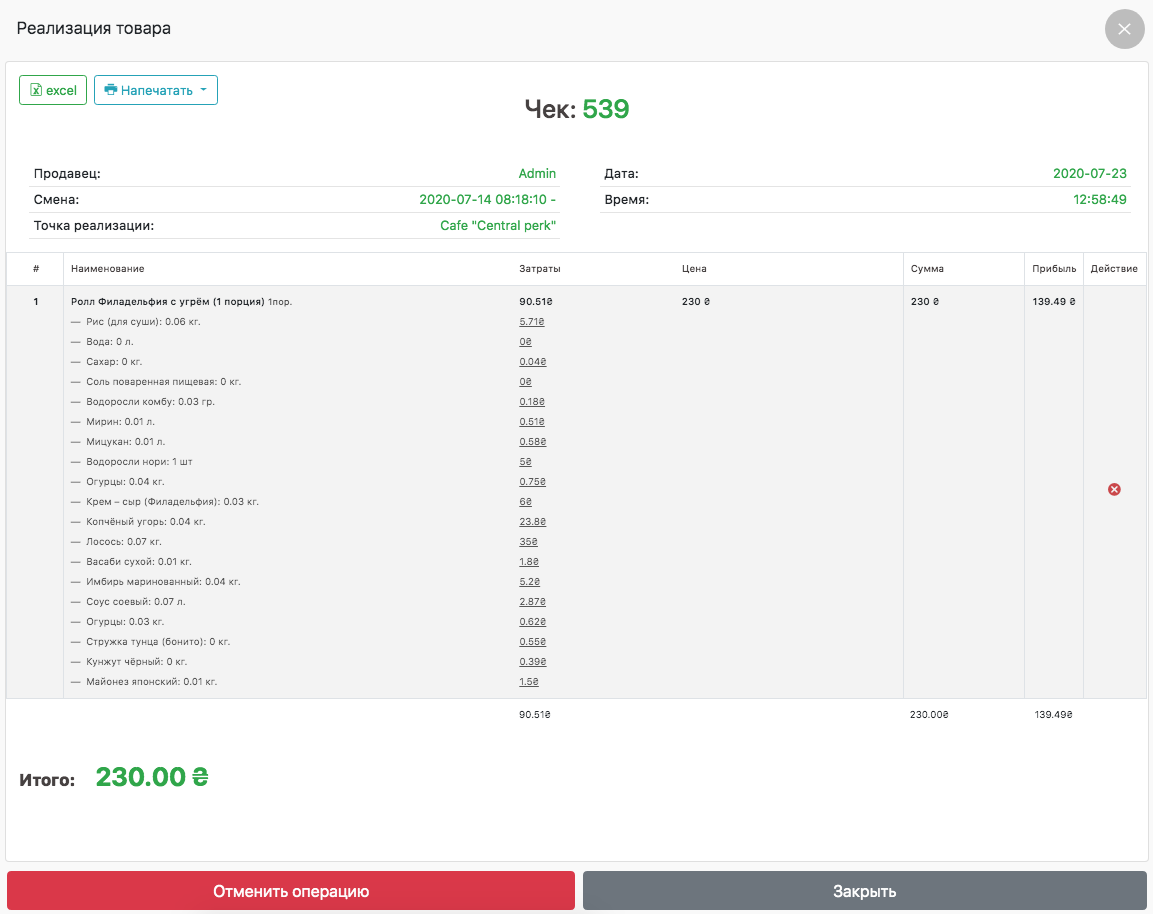Click the date value 2020-07-23
This screenshot has height=914, width=1153.
click(1089, 174)
